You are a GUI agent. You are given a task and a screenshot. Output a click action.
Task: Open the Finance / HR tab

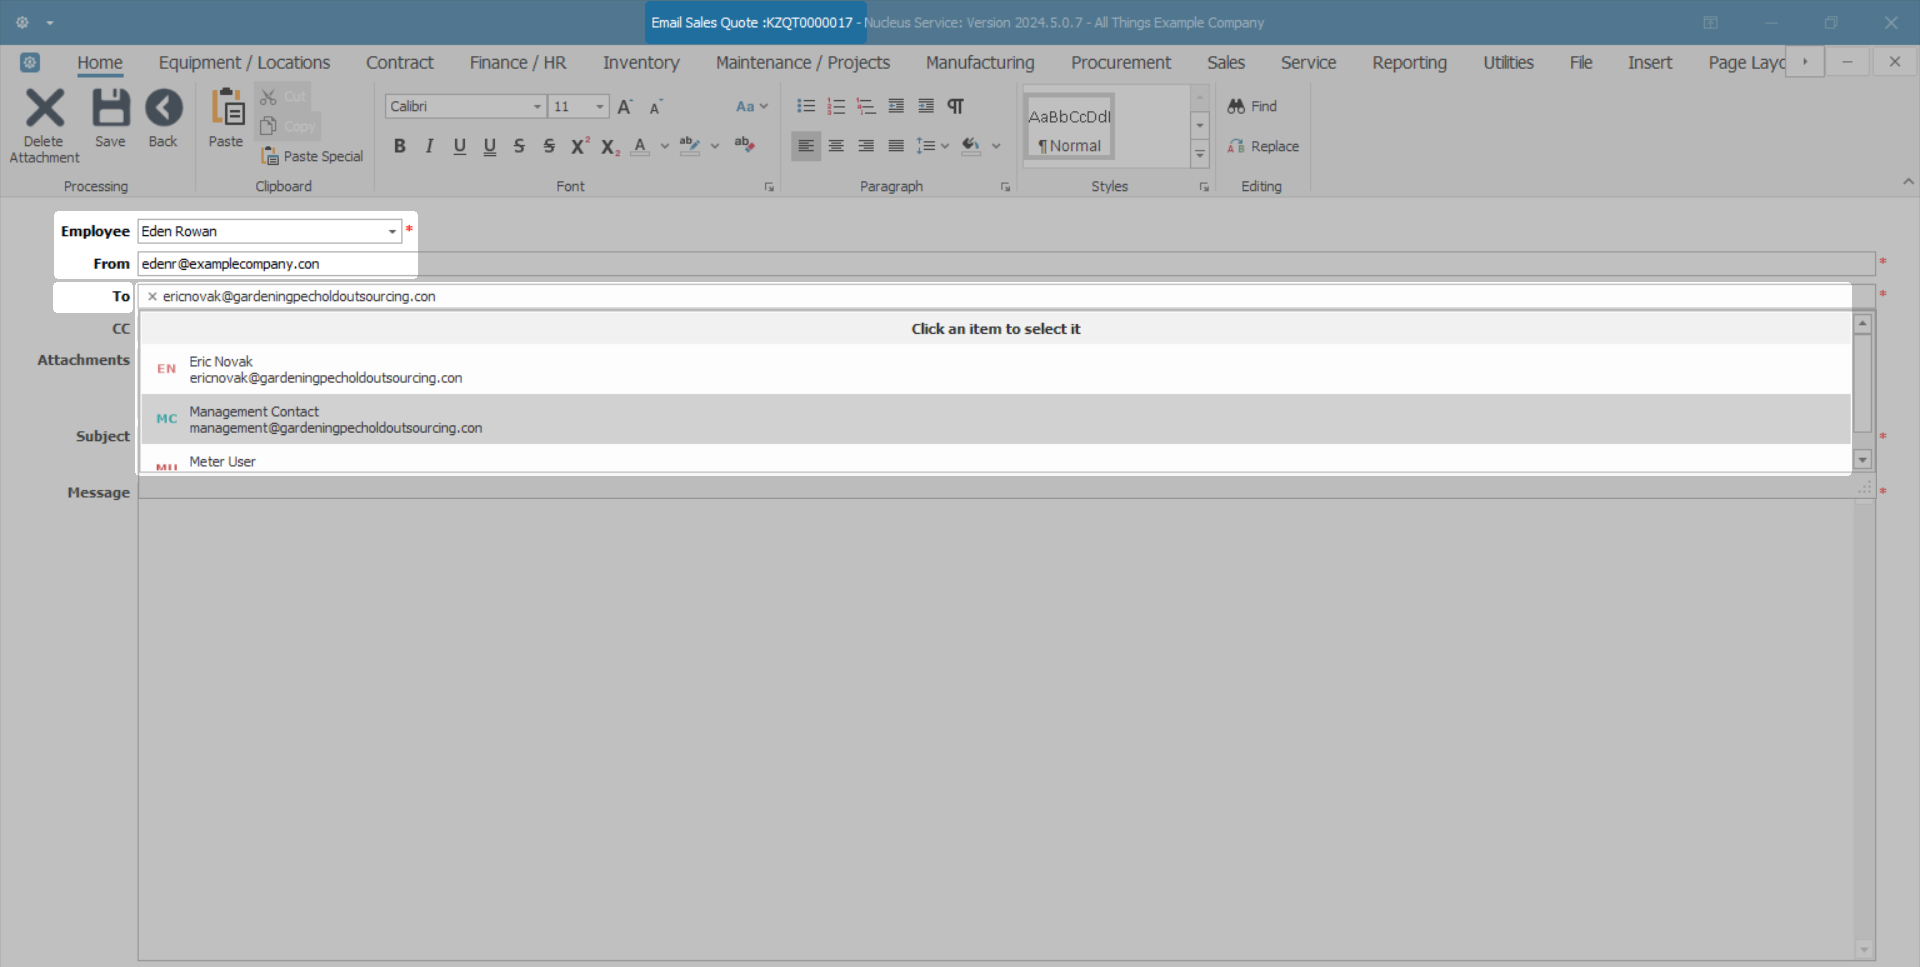click(518, 62)
